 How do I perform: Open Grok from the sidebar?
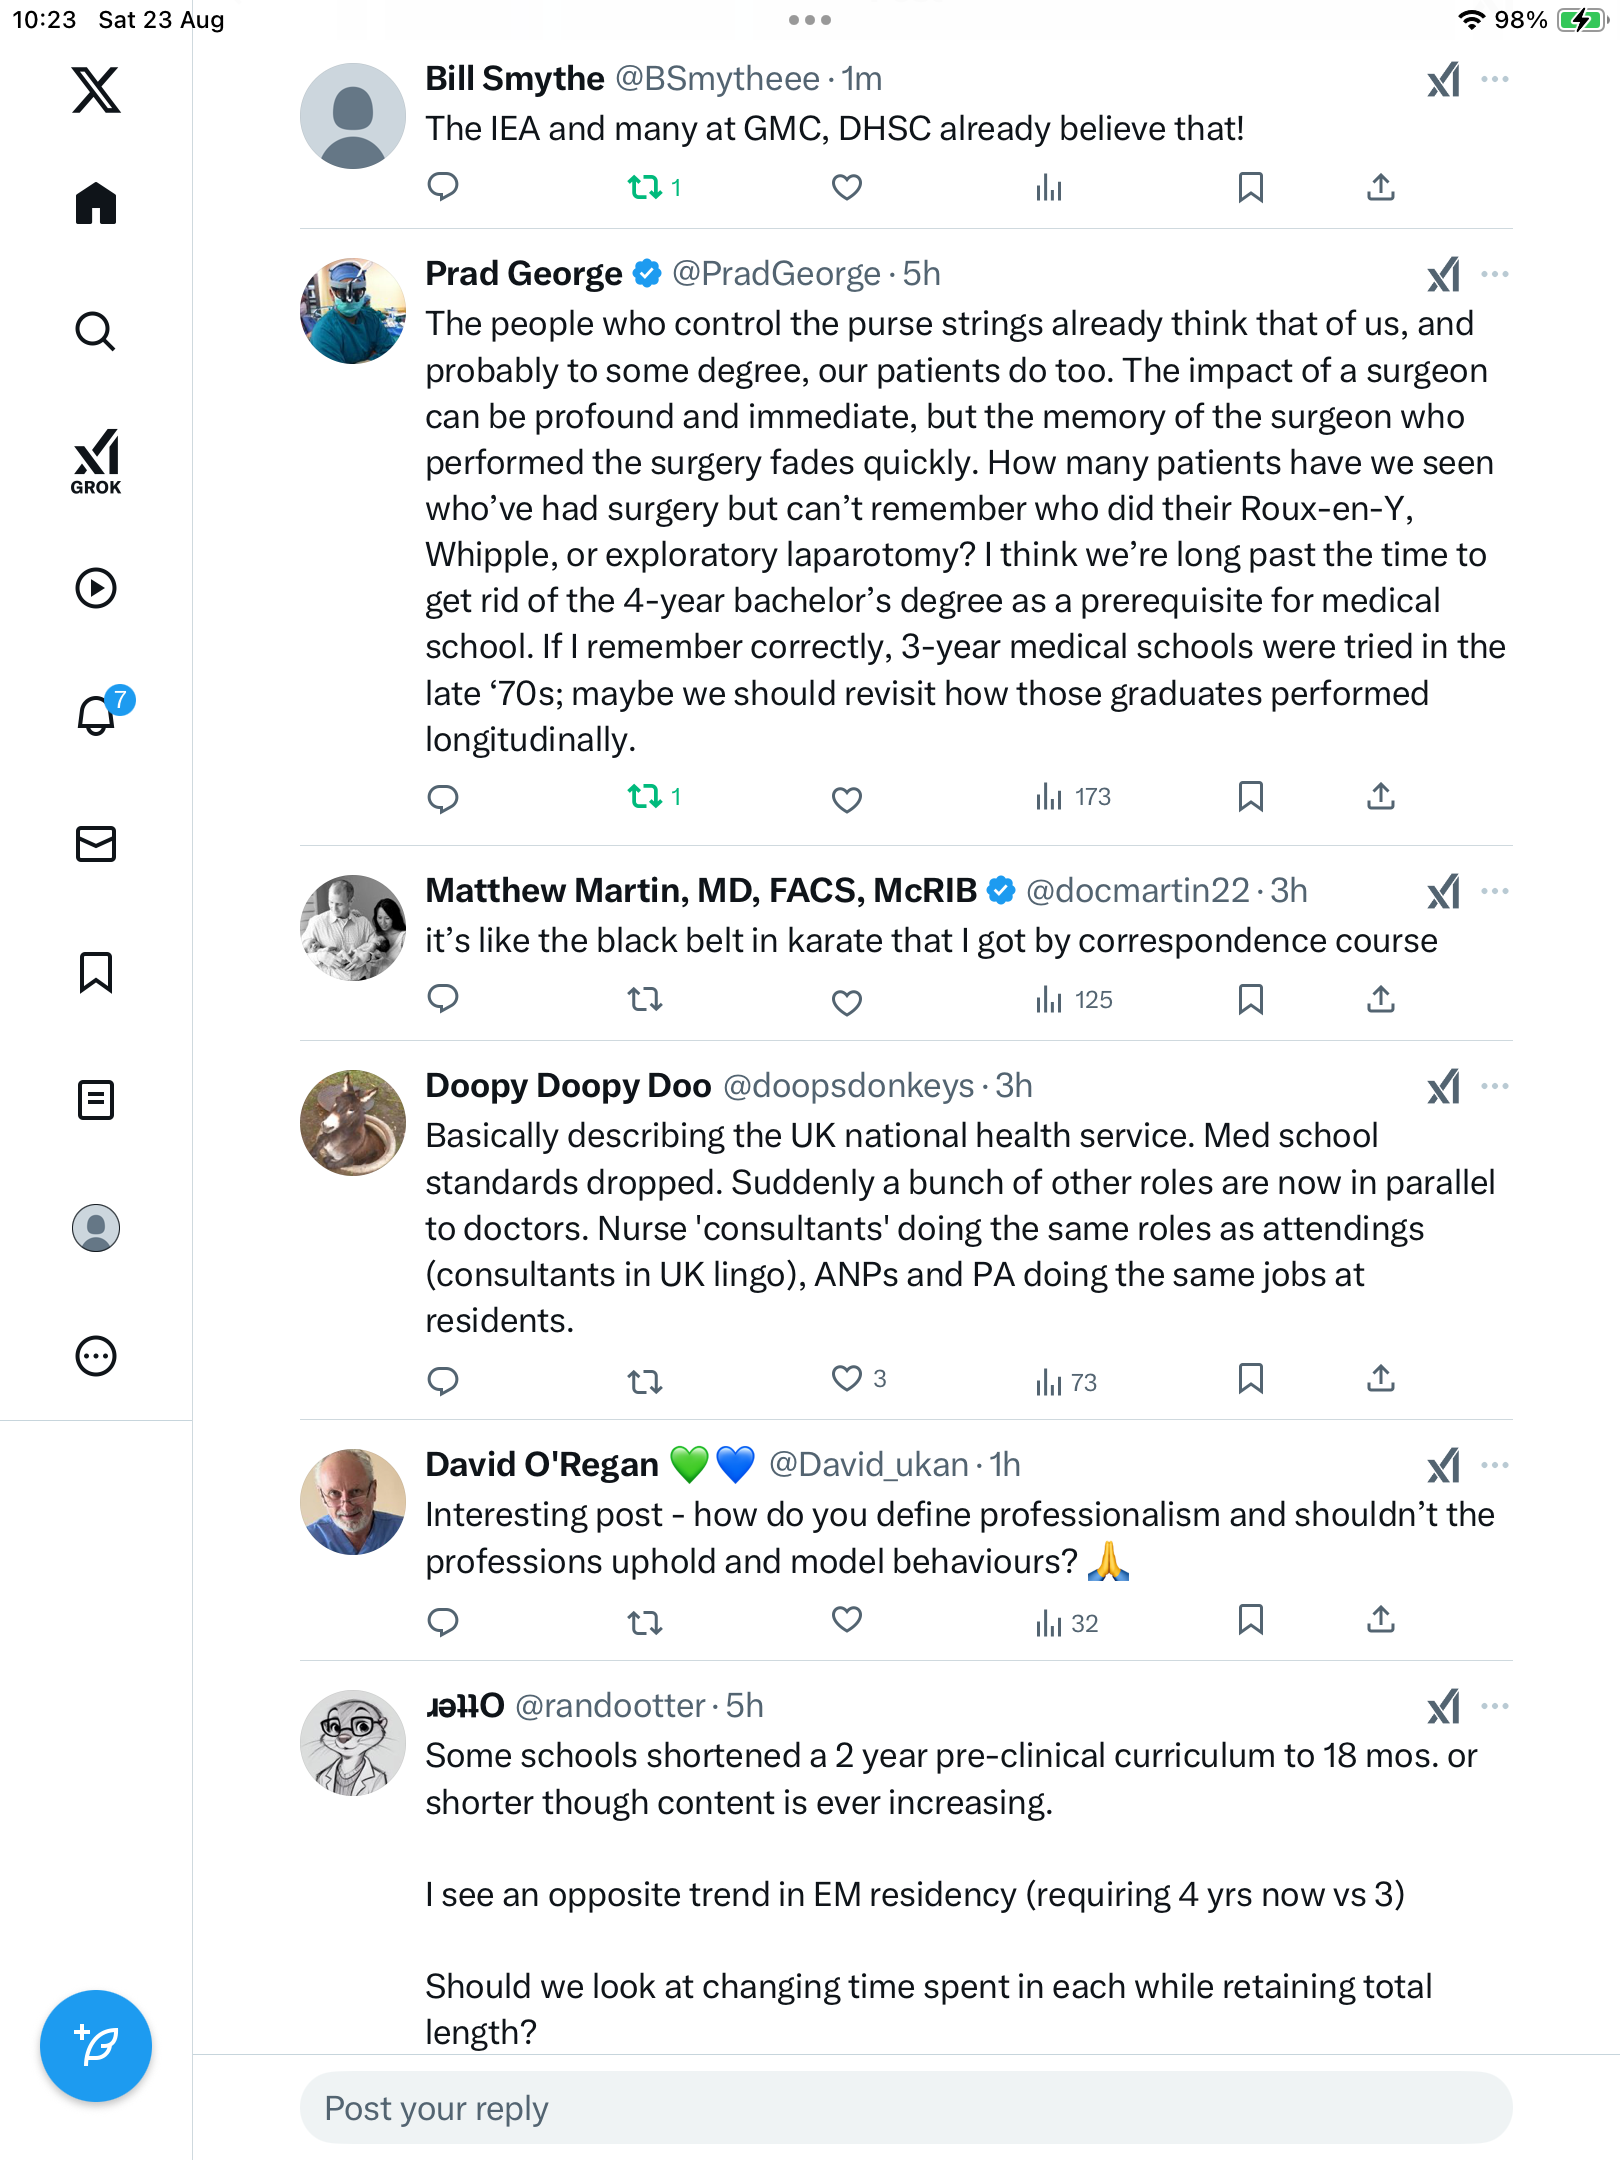coord(96,461)
